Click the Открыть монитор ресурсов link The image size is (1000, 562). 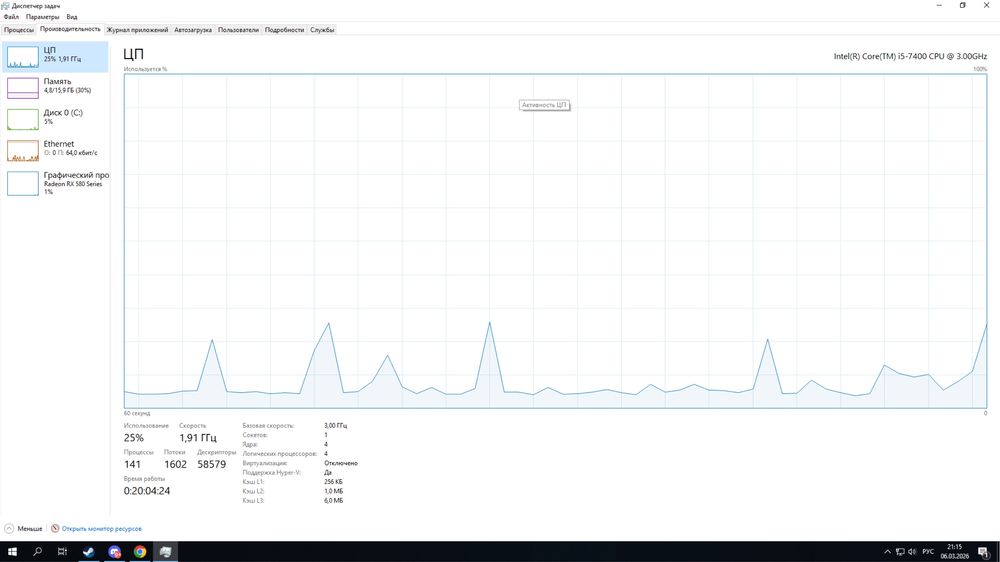[101, 528]
